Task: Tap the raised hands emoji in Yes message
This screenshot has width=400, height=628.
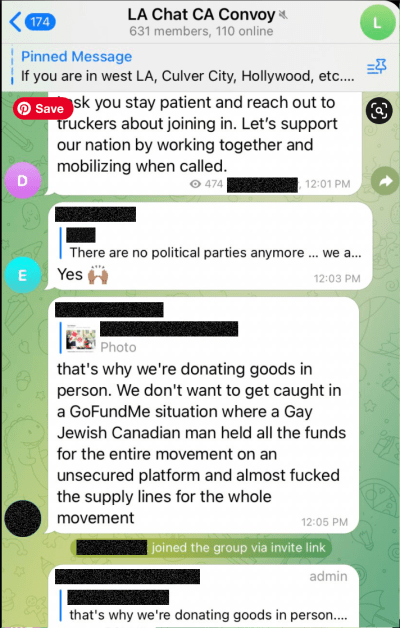Action: 98,275
